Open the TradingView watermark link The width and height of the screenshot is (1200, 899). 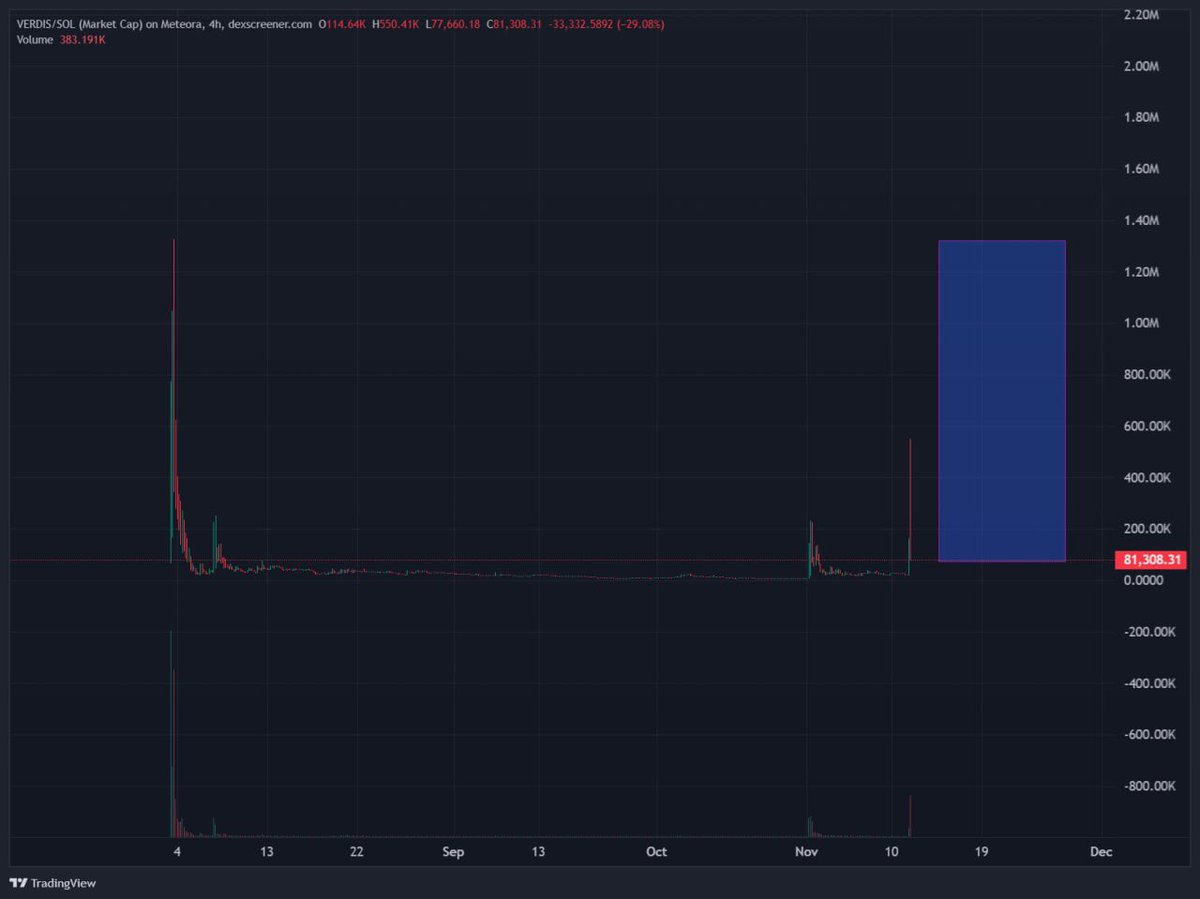click(x=52, y=883)
